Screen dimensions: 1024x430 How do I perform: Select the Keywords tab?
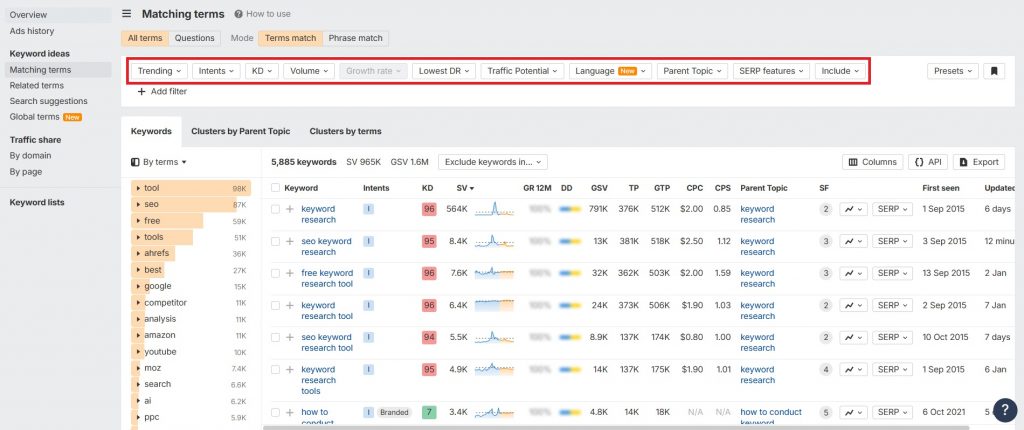tap(151, 131)
